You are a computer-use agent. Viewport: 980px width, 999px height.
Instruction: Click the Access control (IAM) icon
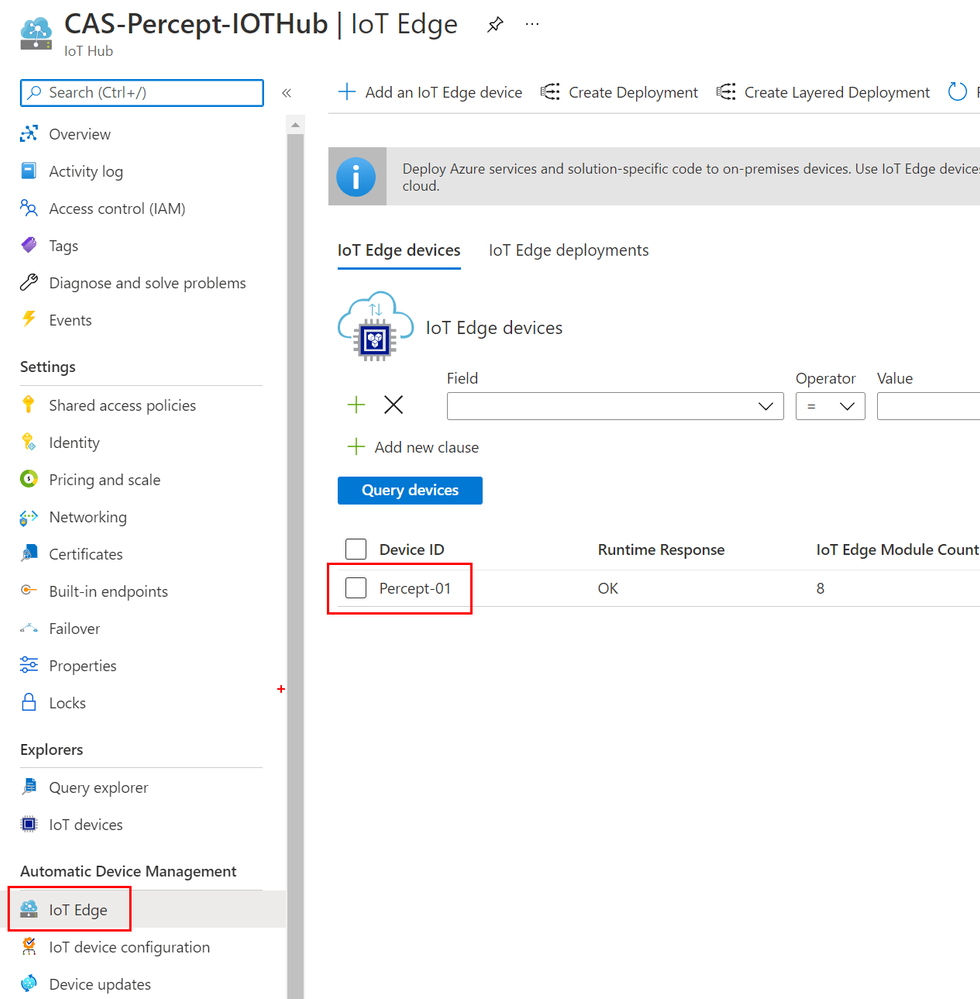point(29,208)
